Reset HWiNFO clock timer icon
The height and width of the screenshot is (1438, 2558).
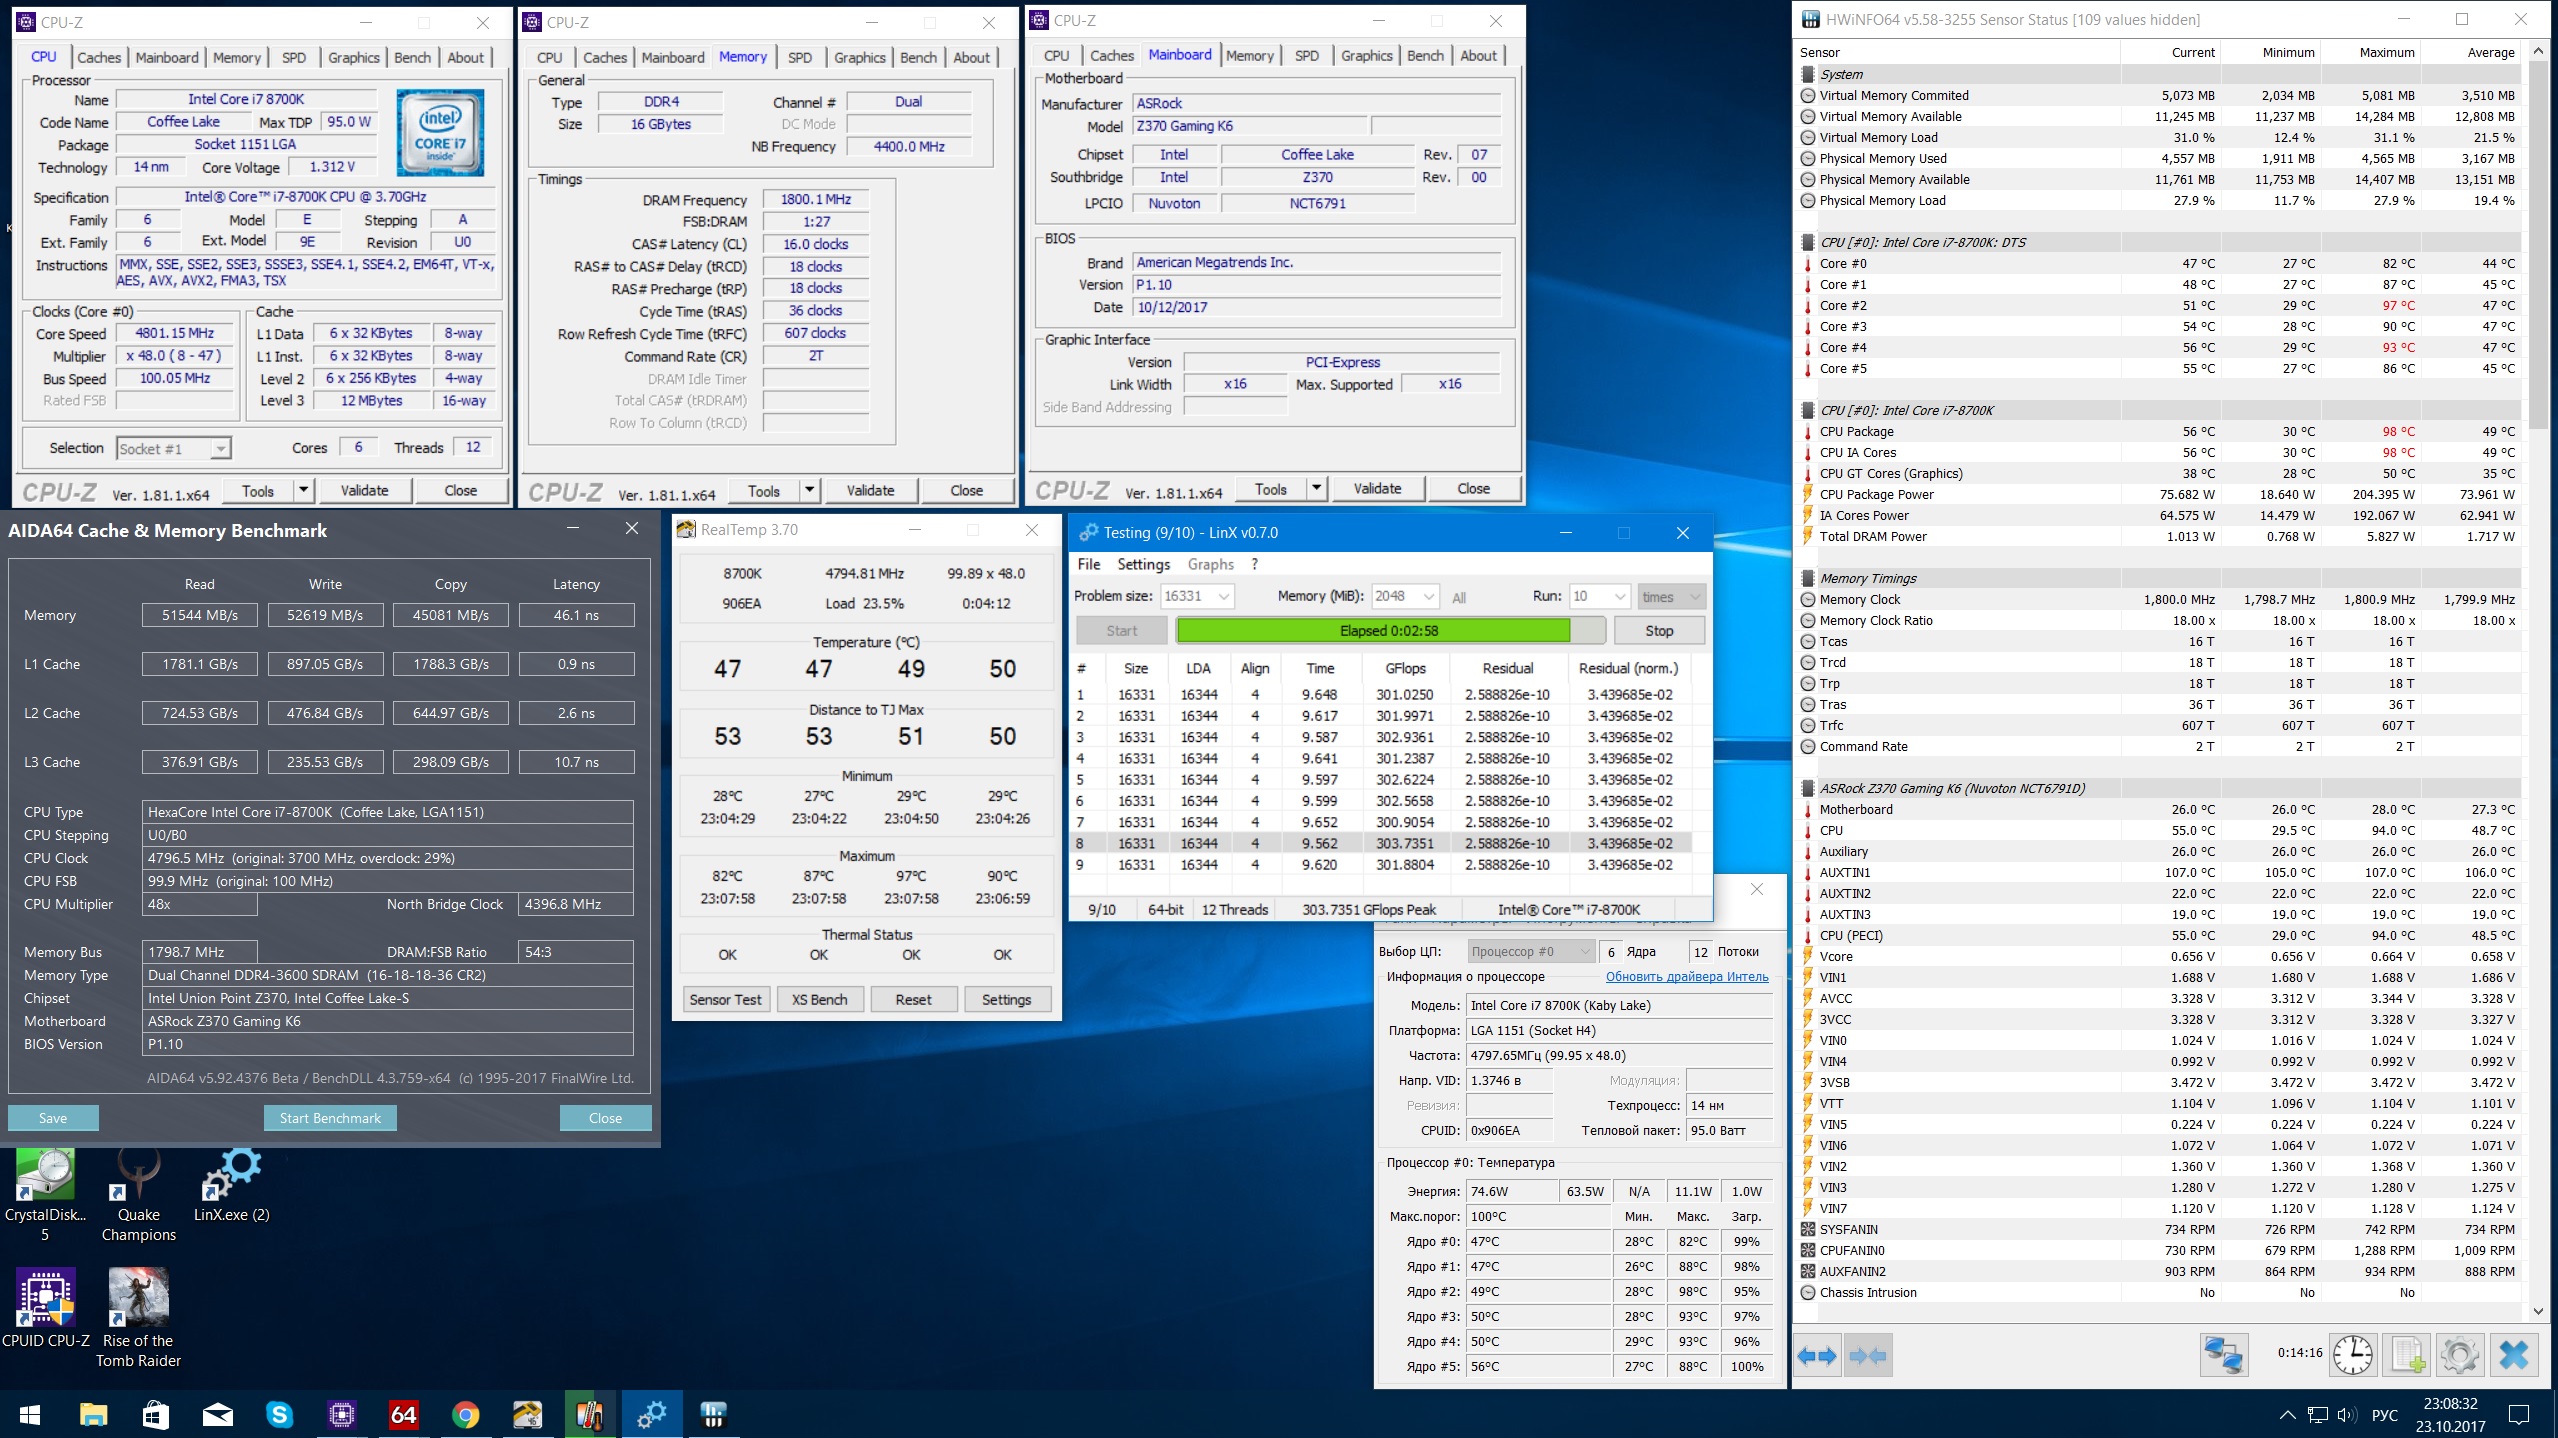pos(2353,1356)
